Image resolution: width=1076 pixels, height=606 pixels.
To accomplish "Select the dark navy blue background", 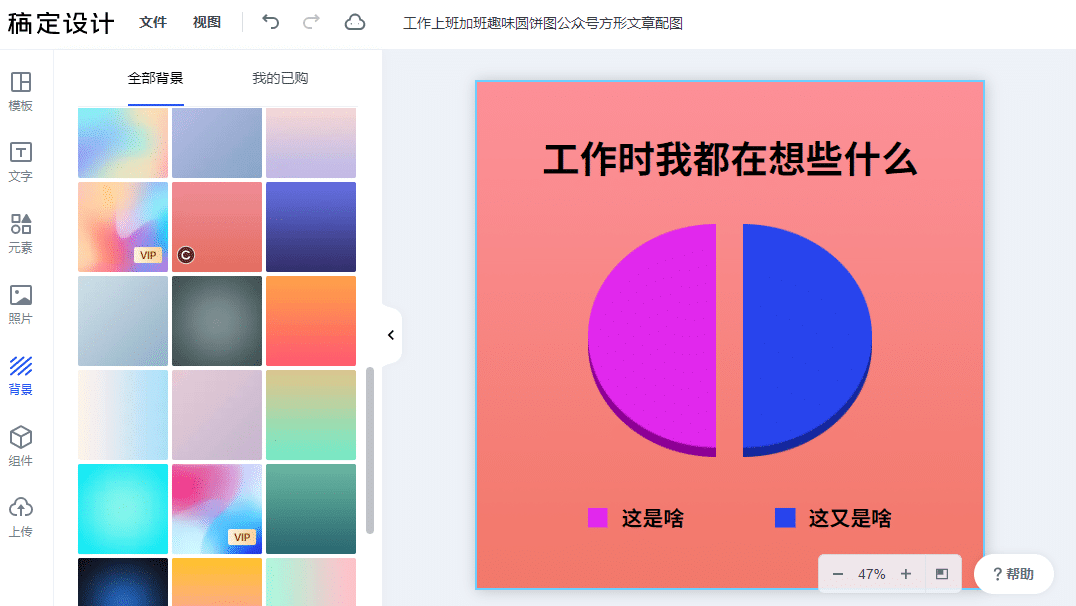I will point(123,582).
